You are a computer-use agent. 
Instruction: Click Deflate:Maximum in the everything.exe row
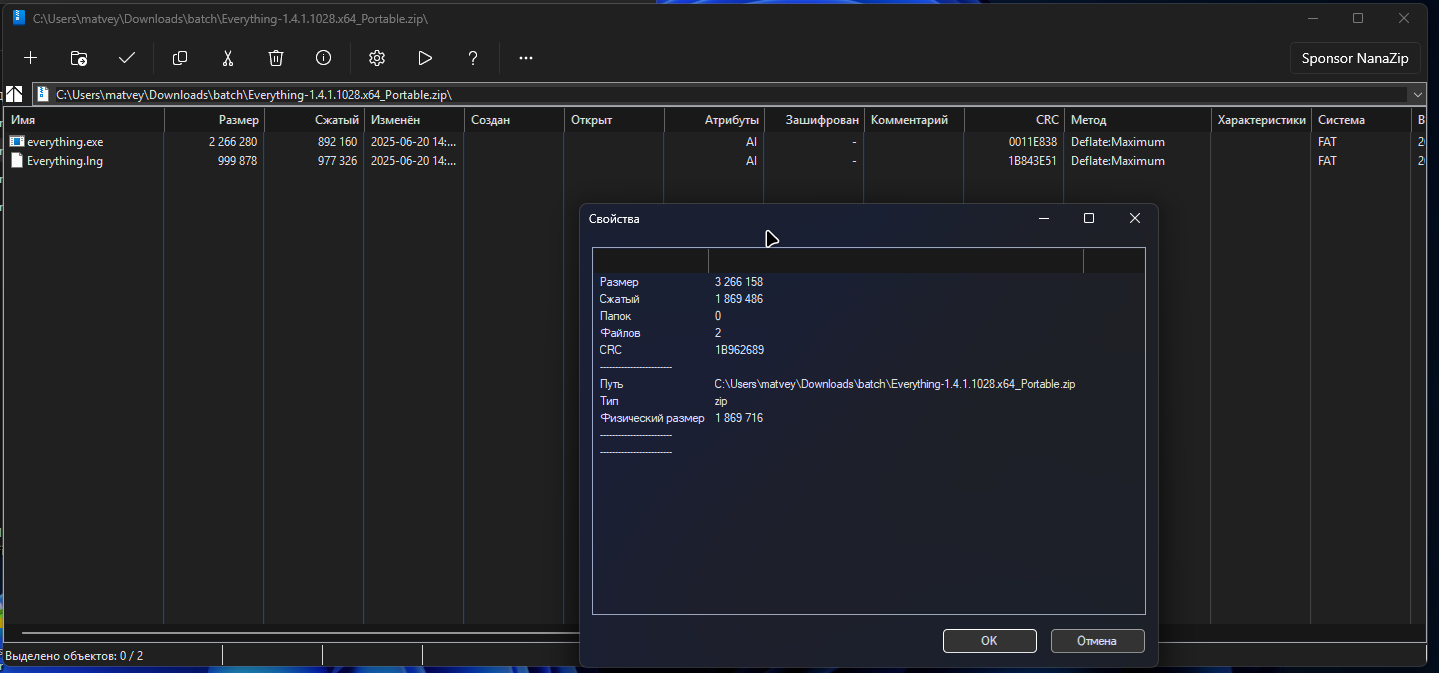[x=1118, y=142]
